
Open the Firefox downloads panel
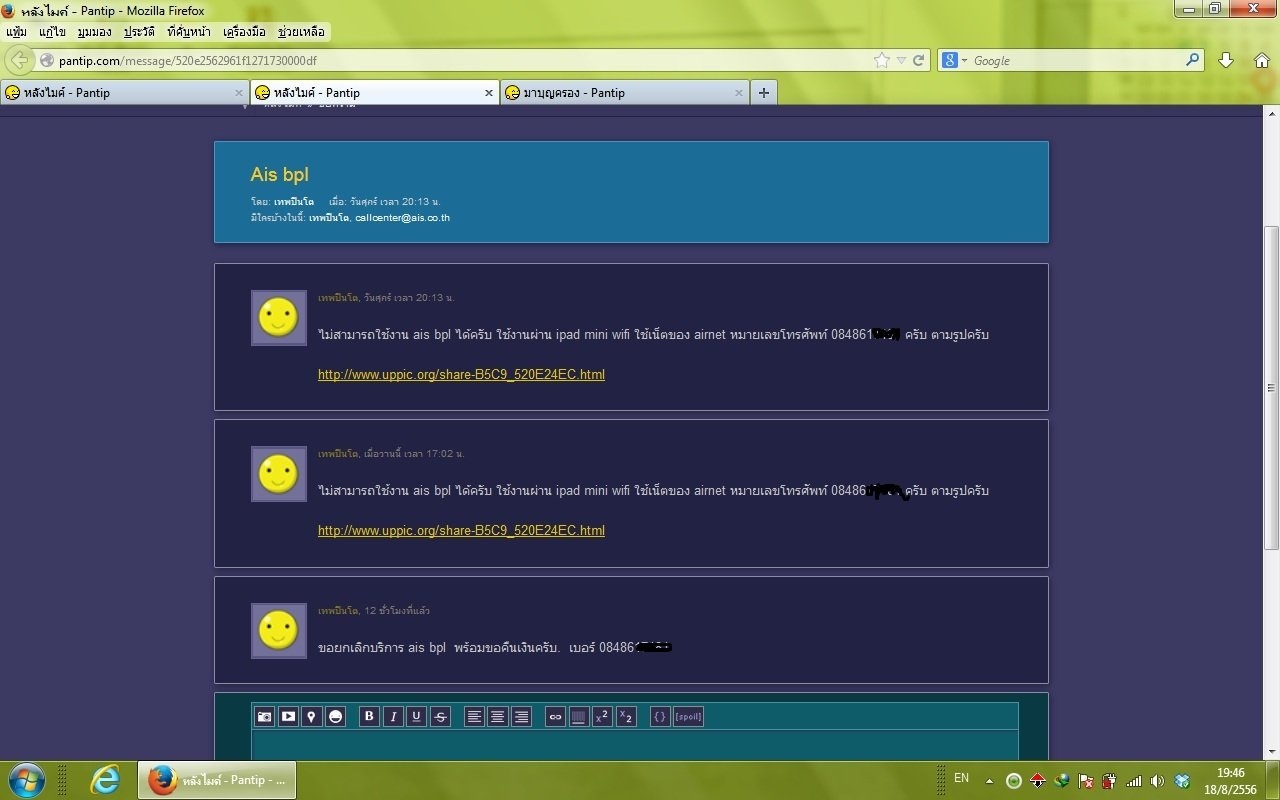click(x=1227, y=60)
